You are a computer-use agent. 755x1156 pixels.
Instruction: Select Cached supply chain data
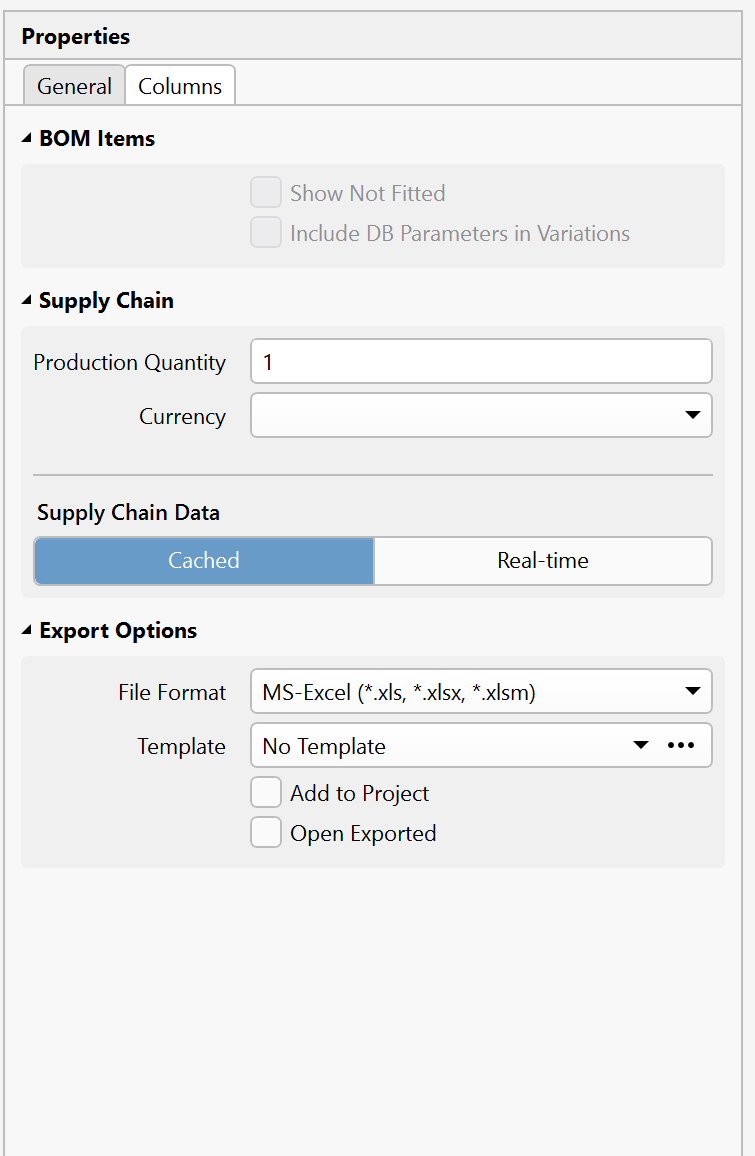pos(204,561)
